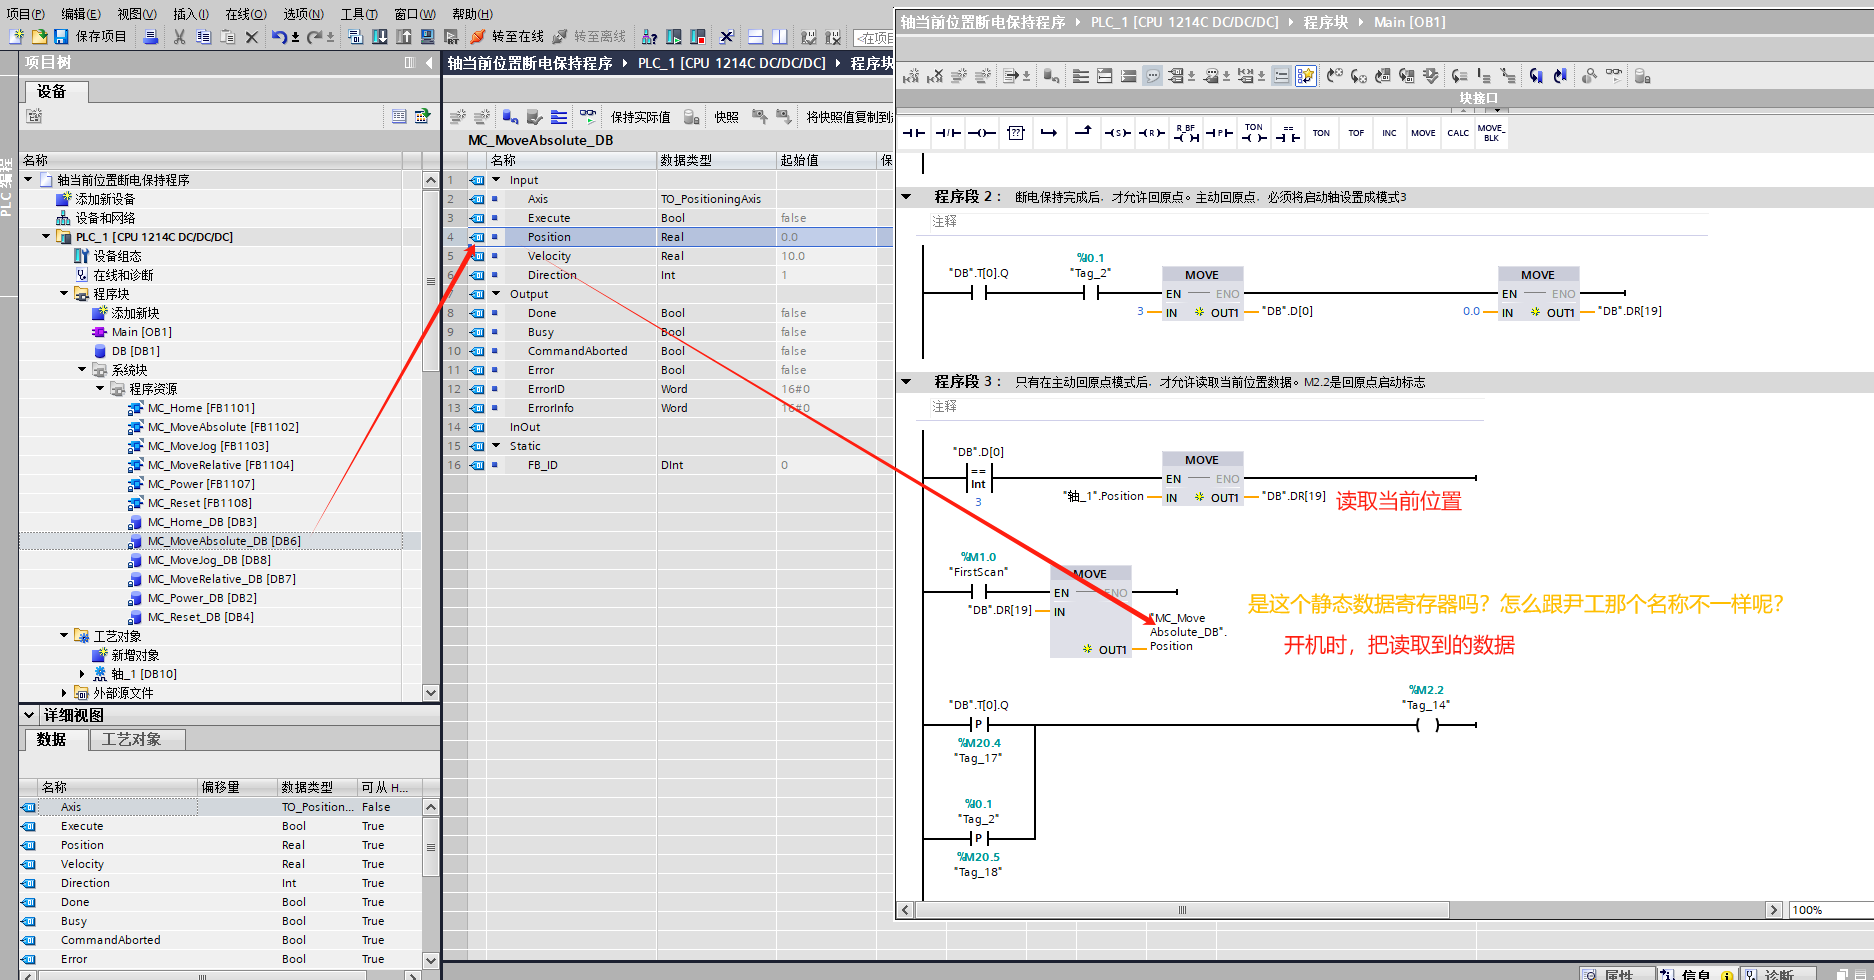
Task: Insert an output coil instruction
Action: point(982,133)
